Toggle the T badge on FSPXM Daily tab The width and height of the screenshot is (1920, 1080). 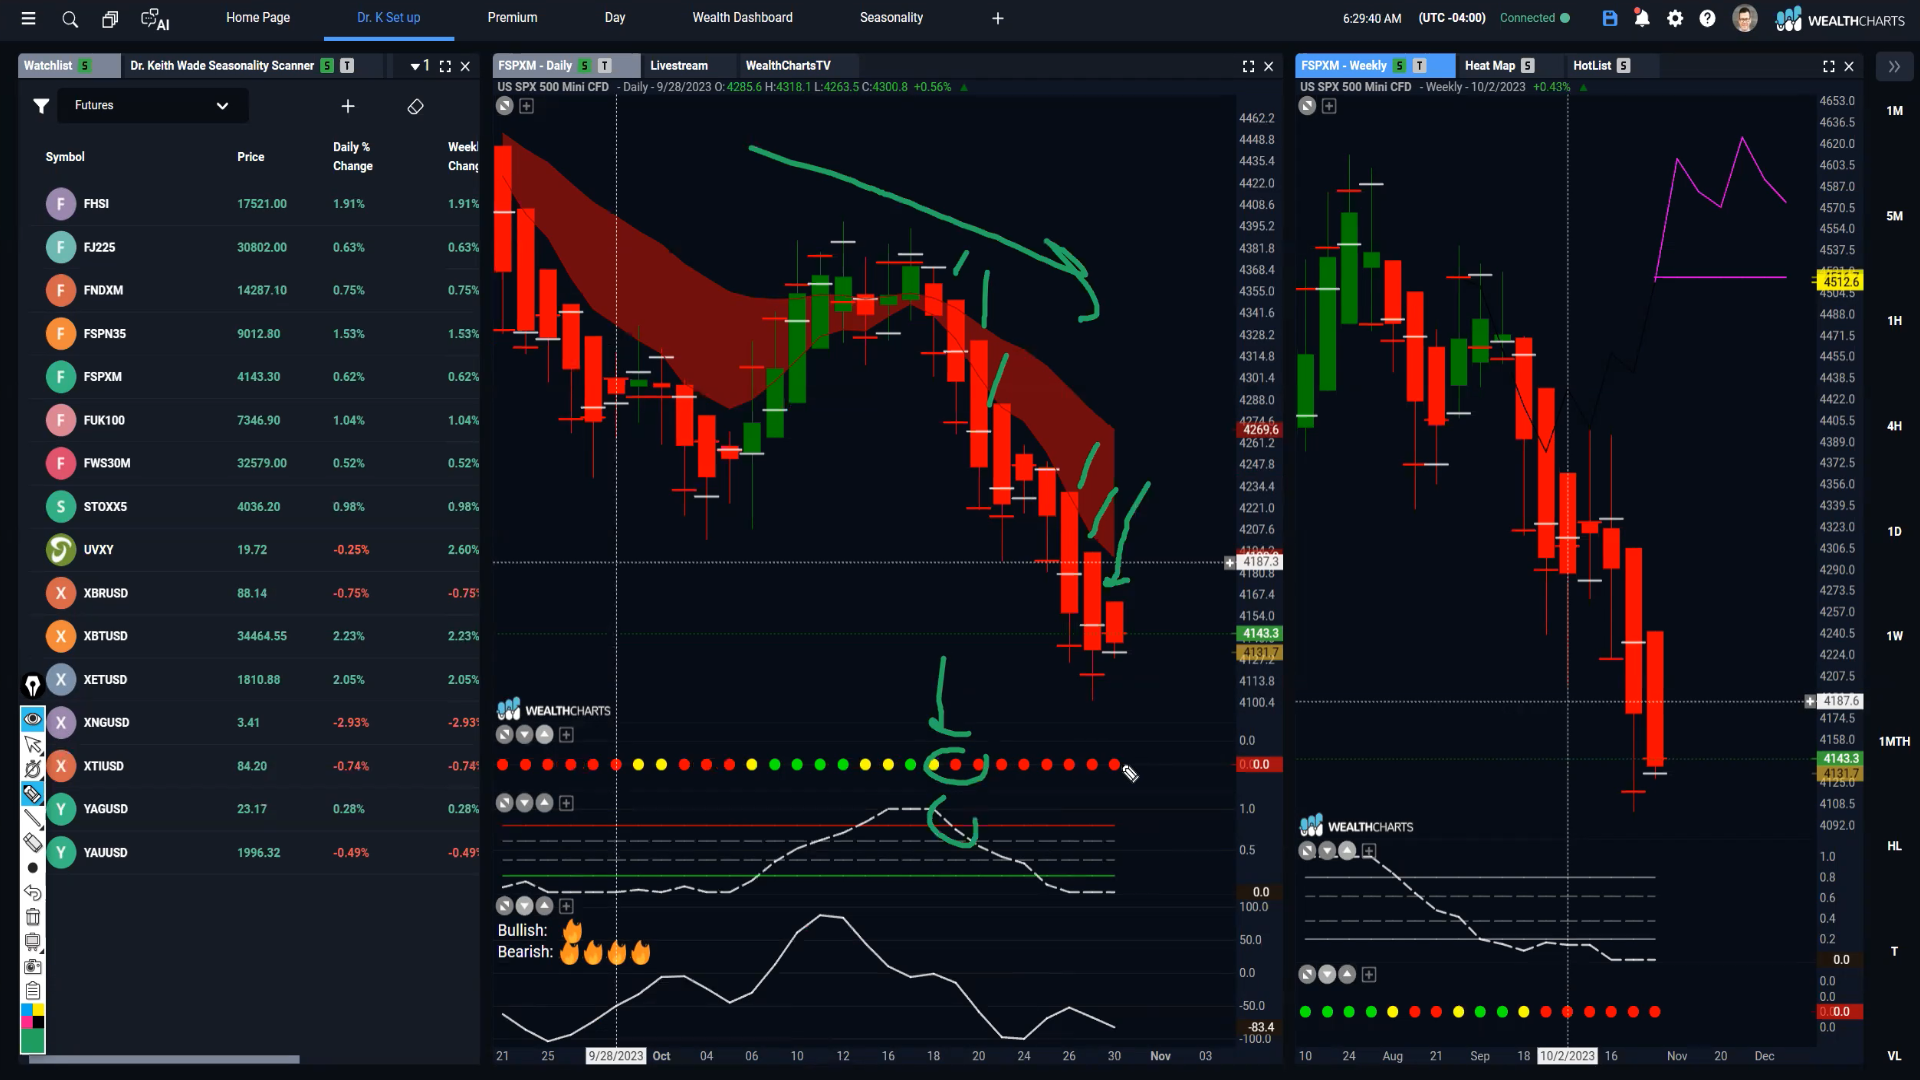pos(605,66)
